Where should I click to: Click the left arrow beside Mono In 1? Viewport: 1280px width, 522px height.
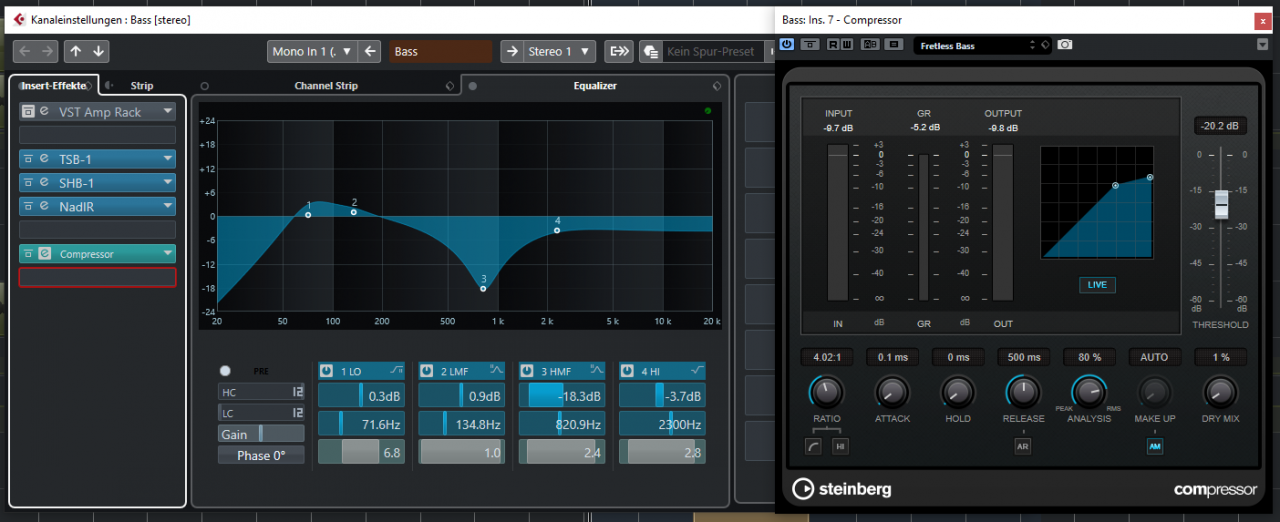pyautogui.click(x=370, y=51)
